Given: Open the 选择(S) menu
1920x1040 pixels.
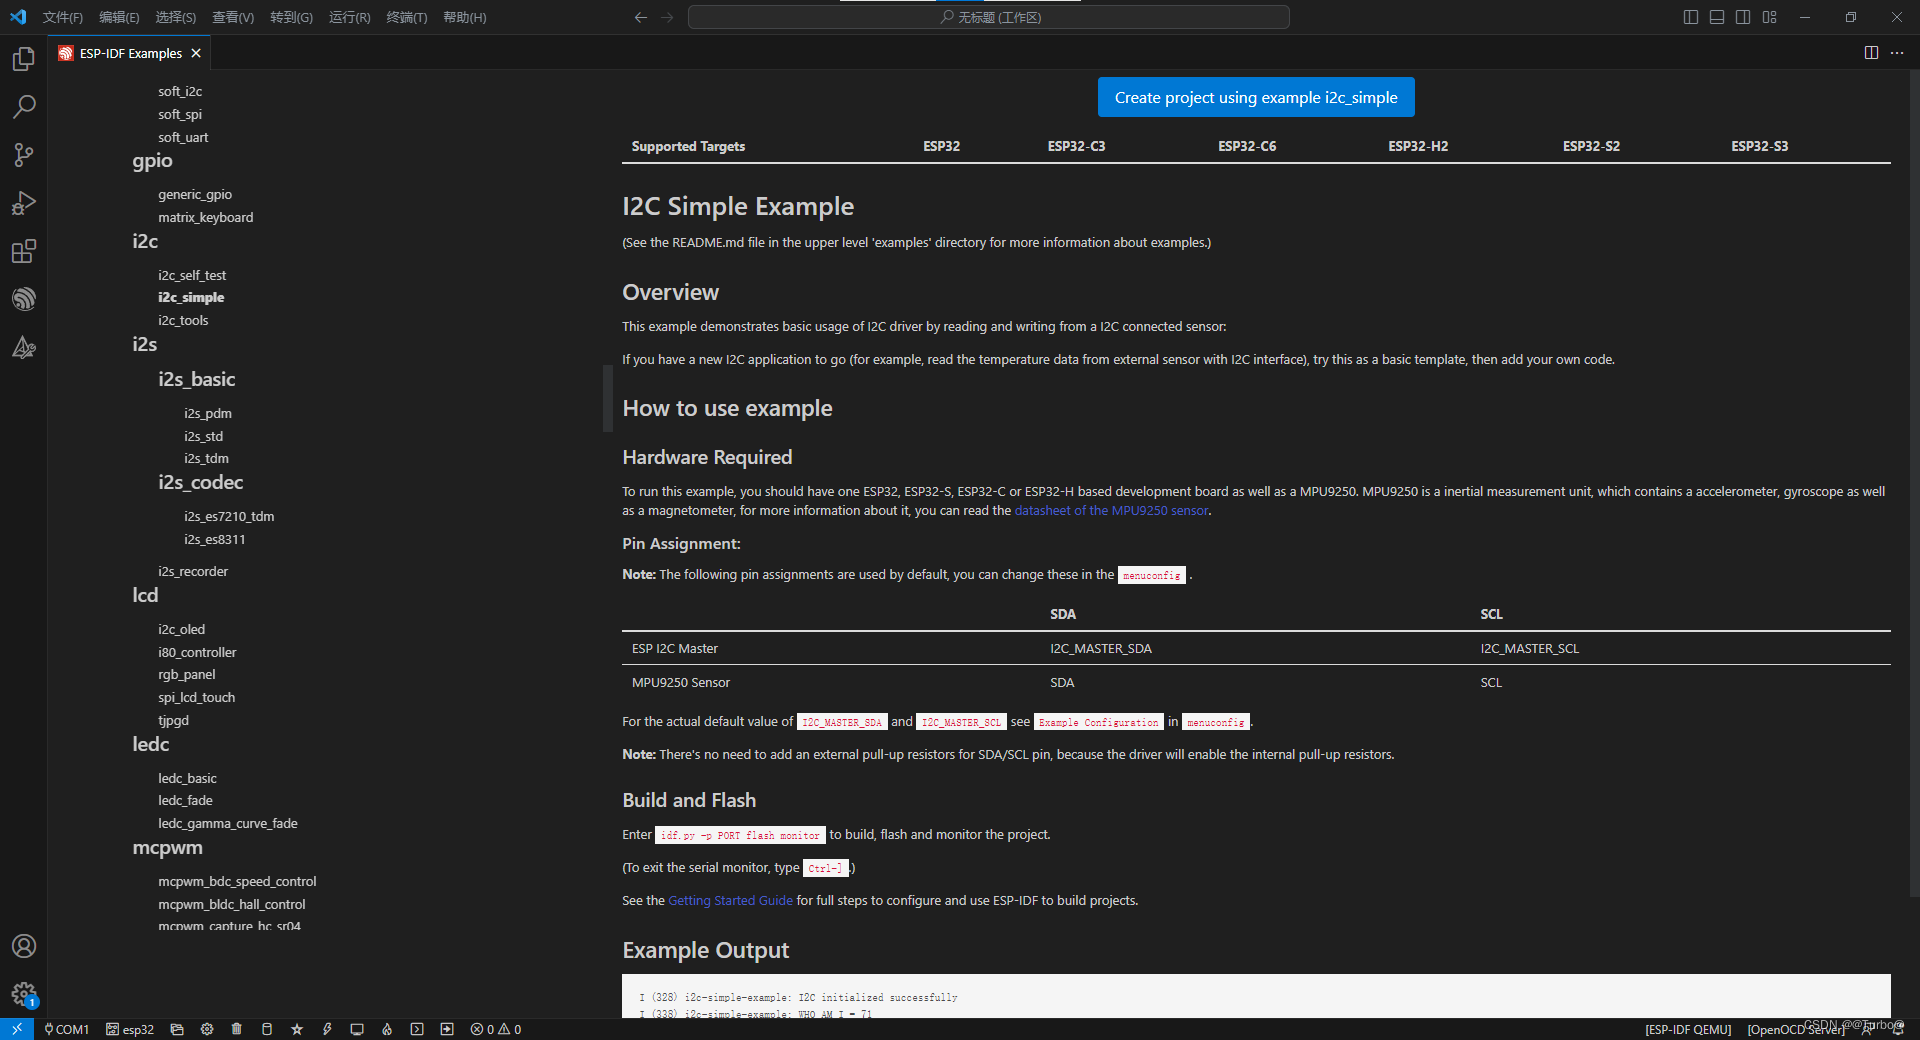Looking at the screenshot, I should pyautogui.click(x=176, y=17).
